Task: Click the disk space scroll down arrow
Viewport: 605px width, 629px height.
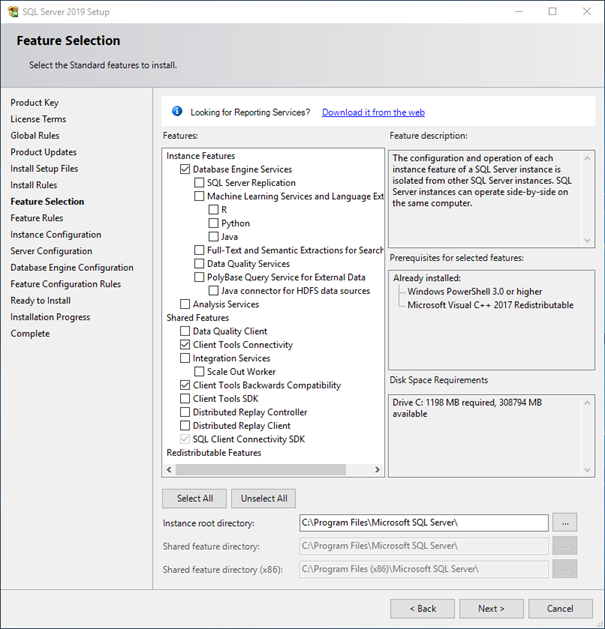Action: coord(587,470)
